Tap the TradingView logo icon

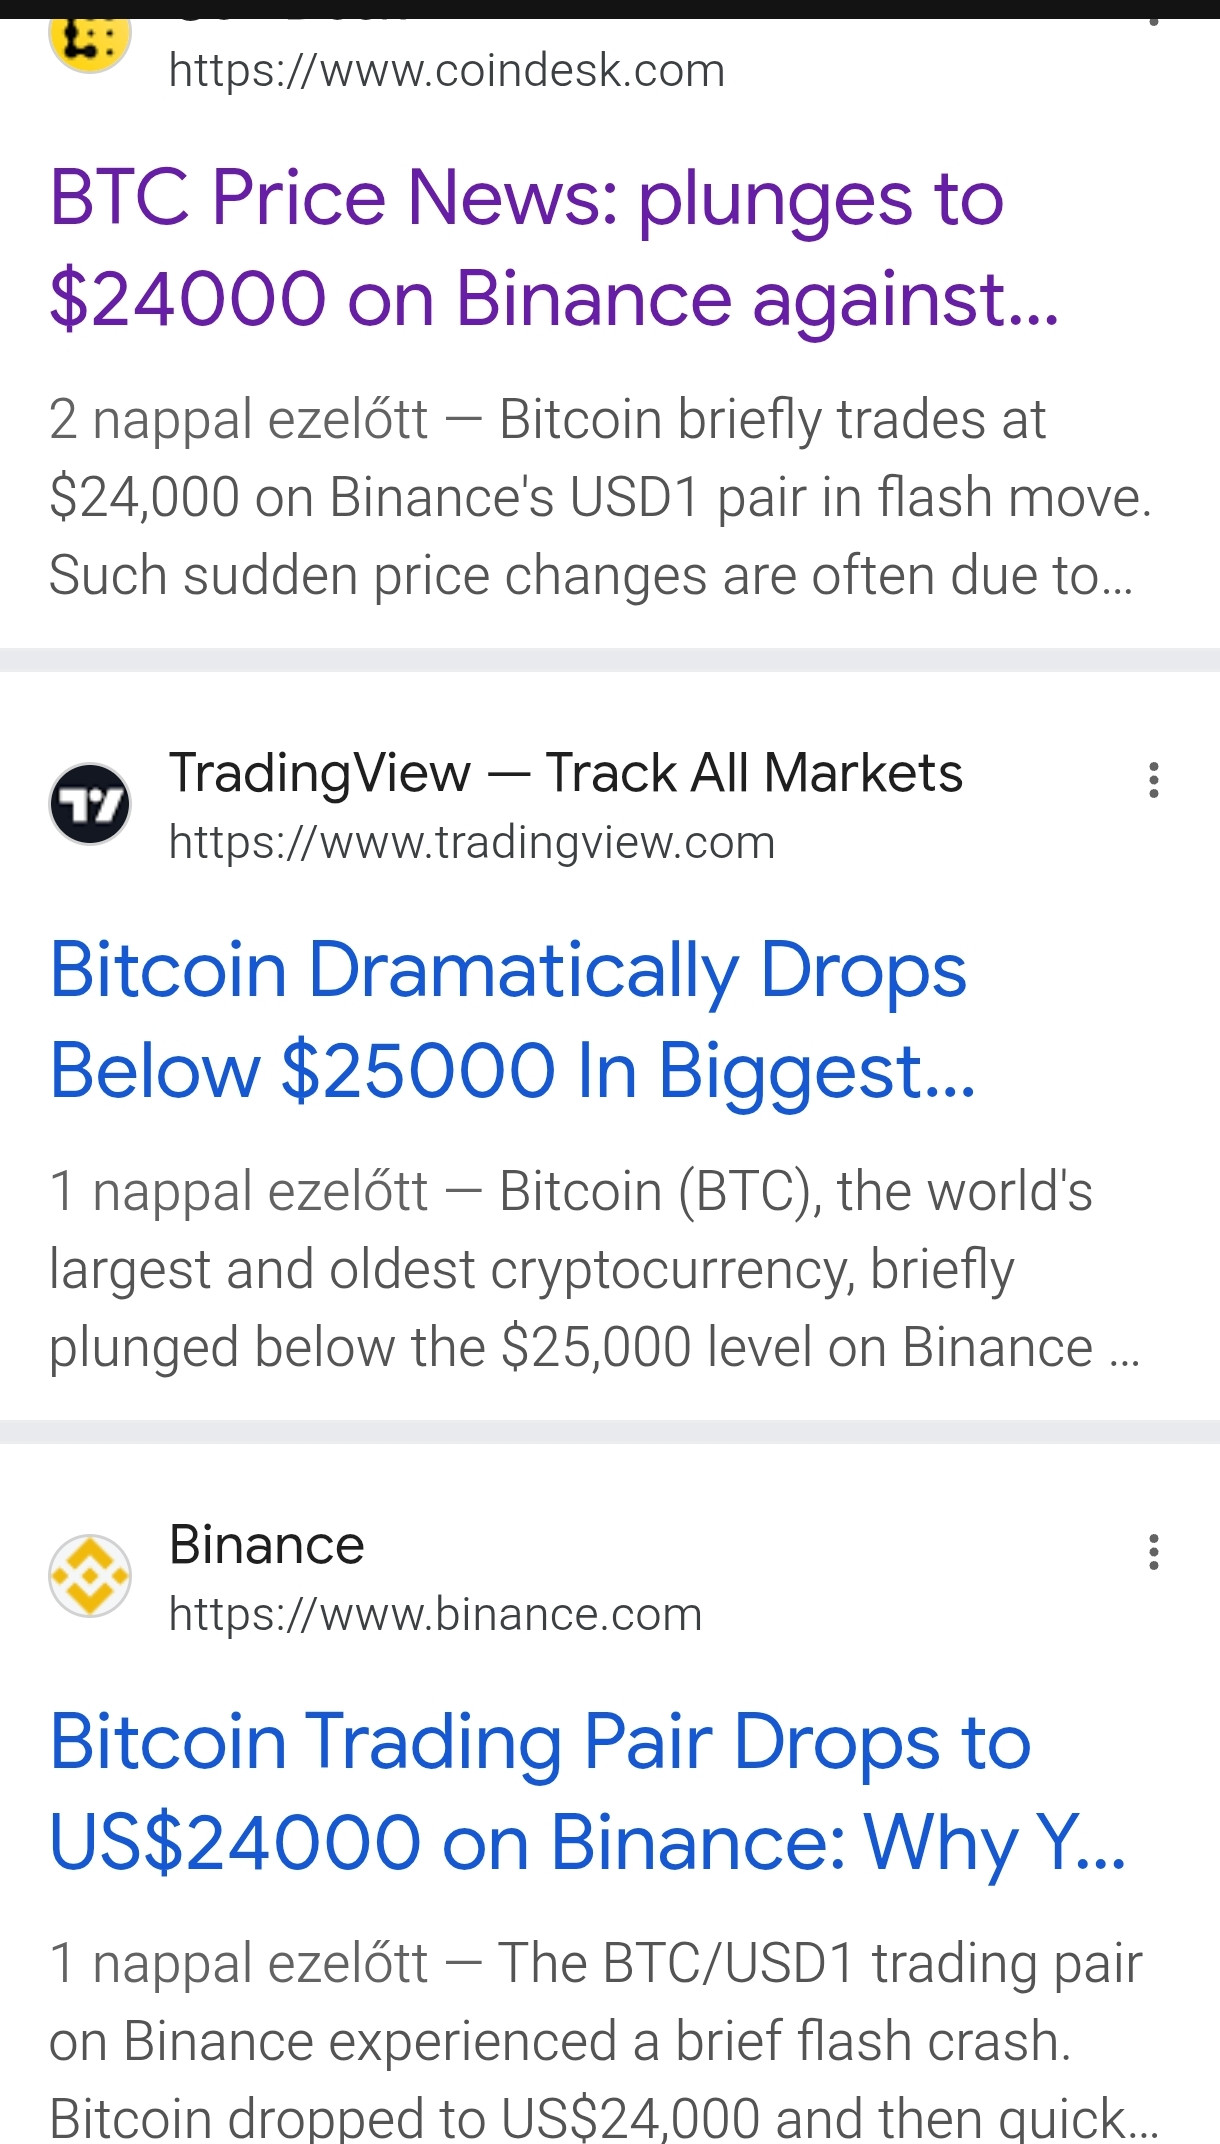point(90,804)
